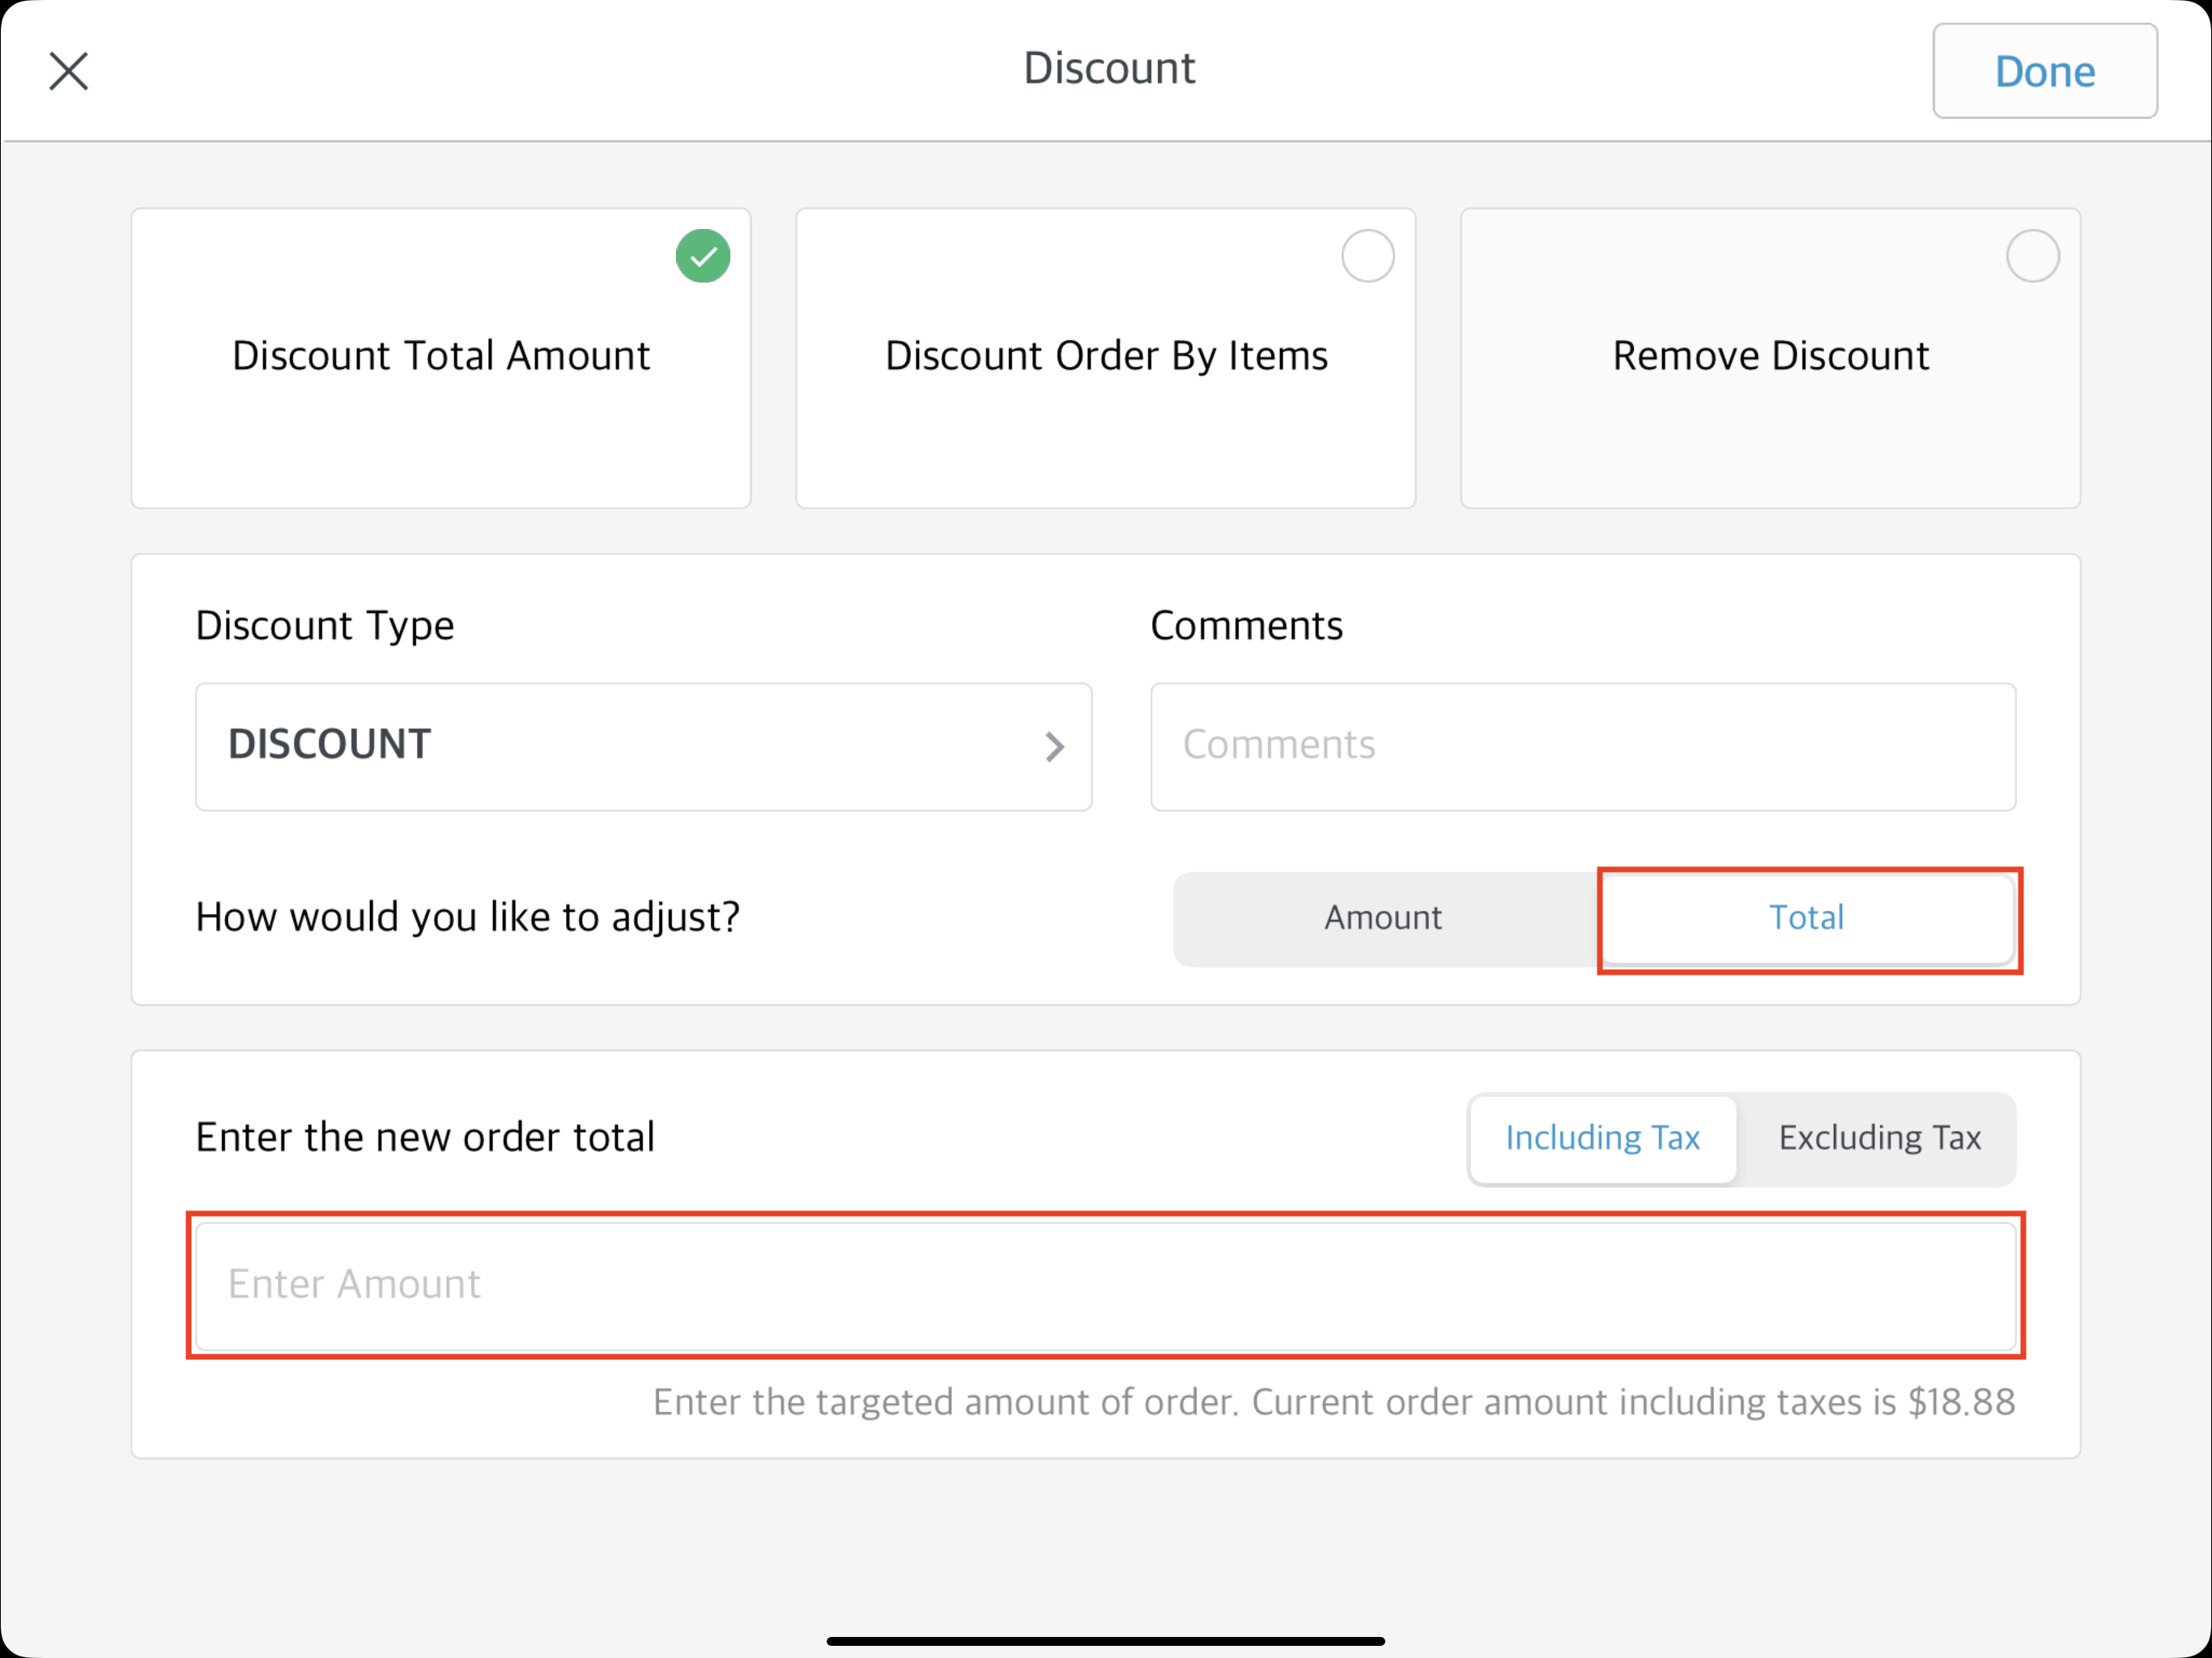The width and height of the screenshot is (2212, 1658).
Task: Switch adjustment mode to Amount
Action: click(x=1383, y=918)
